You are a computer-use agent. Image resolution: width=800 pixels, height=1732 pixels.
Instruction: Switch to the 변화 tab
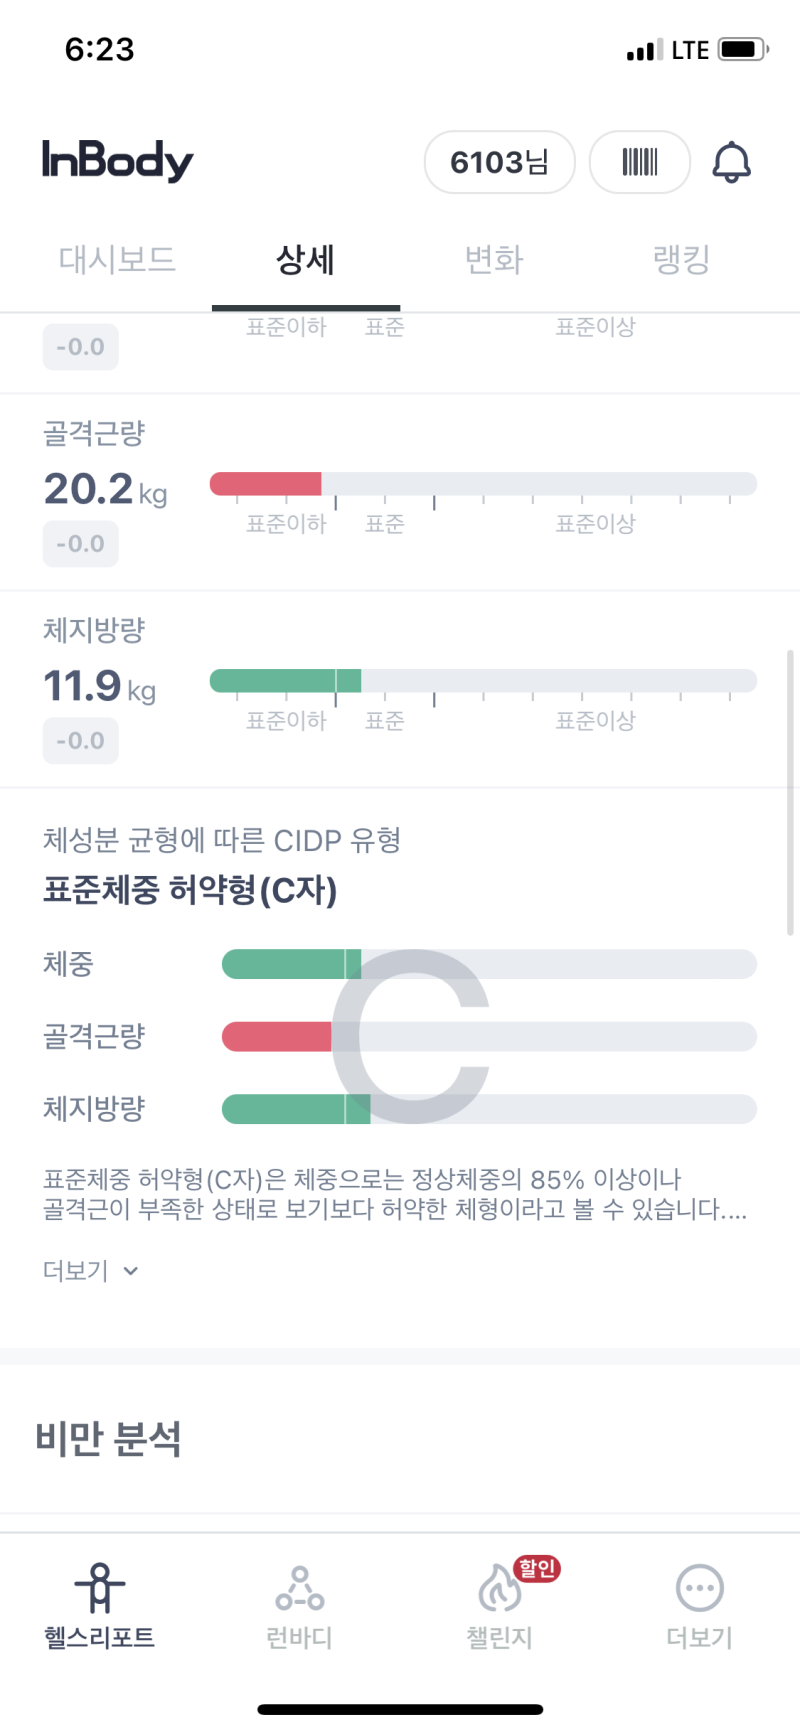click(494, 260)
